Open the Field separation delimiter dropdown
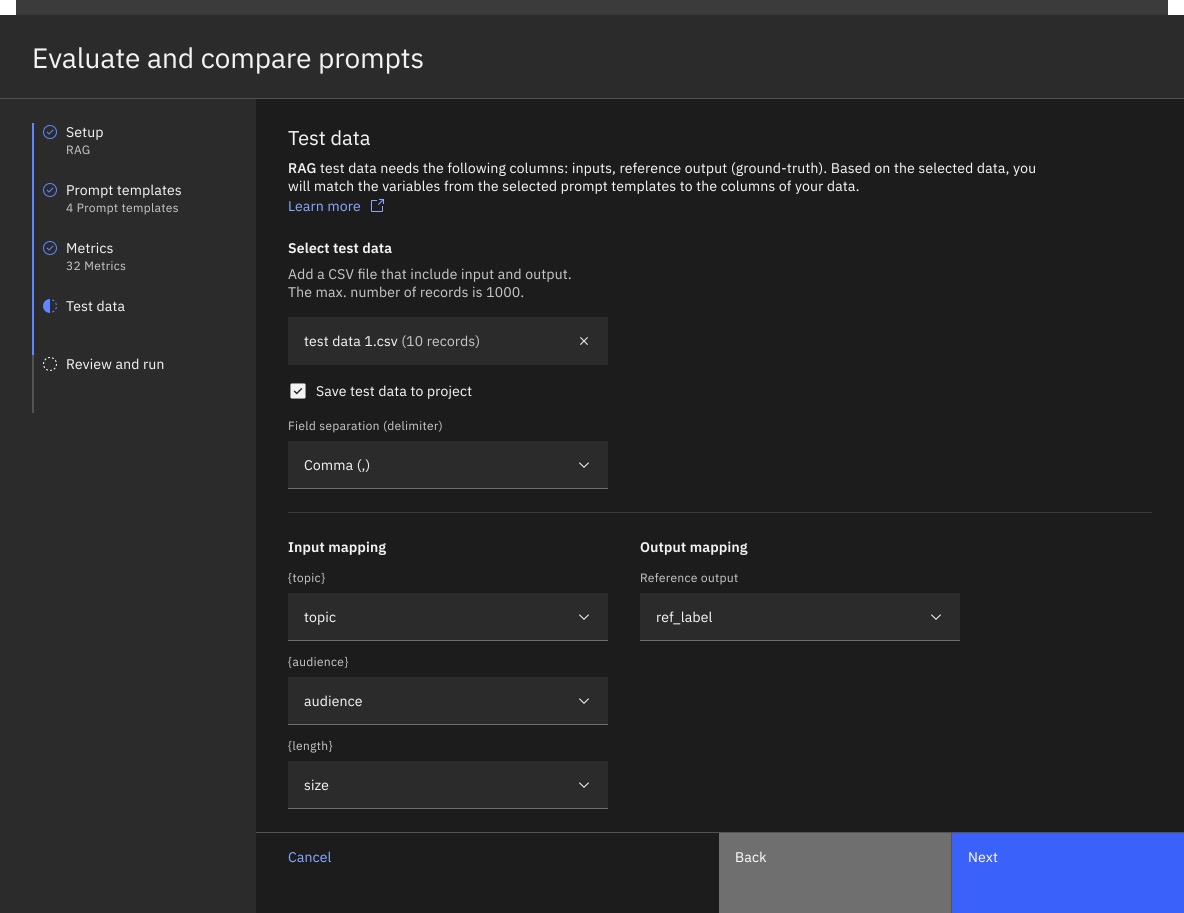 448,465
